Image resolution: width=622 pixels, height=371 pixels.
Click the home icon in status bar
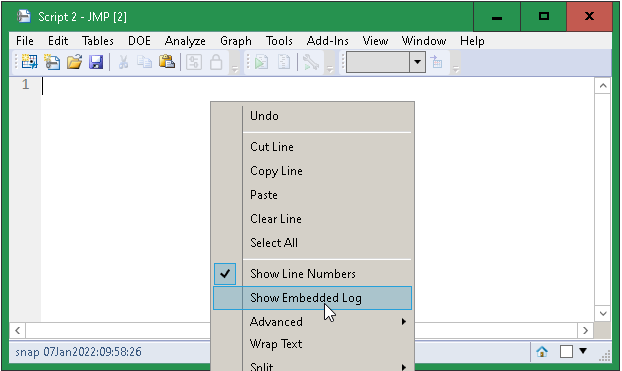pos(542,352)
